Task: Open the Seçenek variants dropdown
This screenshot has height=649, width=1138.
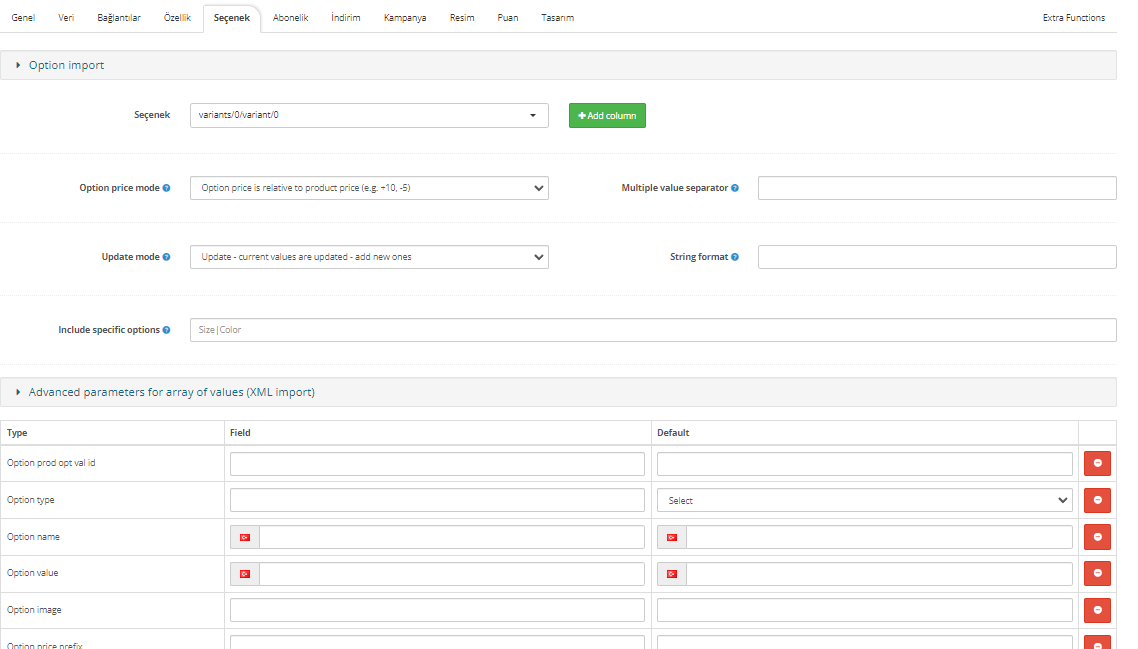Action: click(x=369, y=115)
